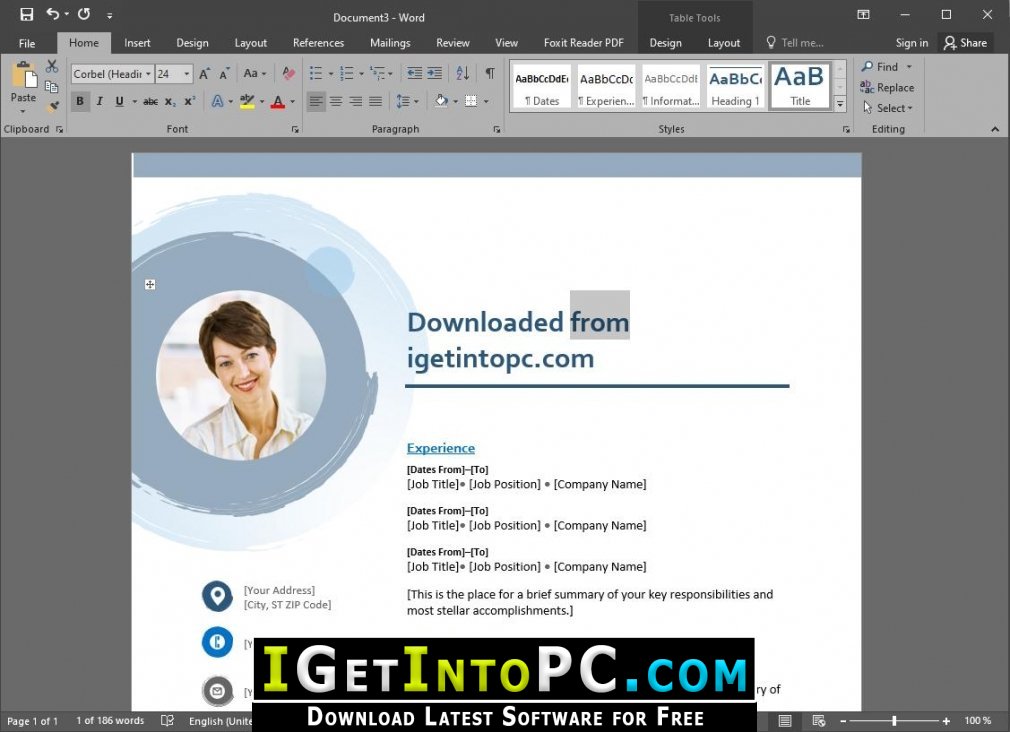Viewport: 1010px width, 732px height.
Task: Toggle Show/Hide paragraph marks
Action: point(490,73)
